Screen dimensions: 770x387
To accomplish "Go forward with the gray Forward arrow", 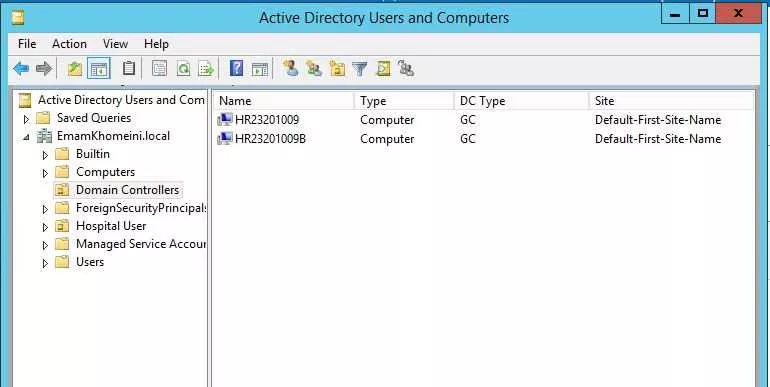I will click(44, 69).
